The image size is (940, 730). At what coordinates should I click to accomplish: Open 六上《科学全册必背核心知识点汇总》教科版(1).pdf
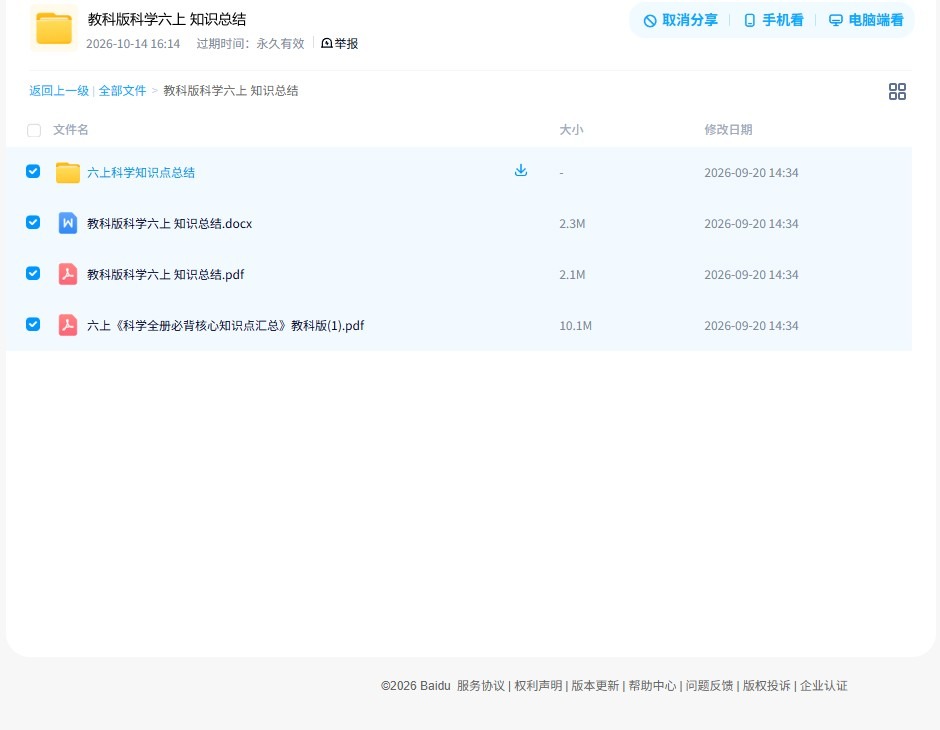(225, 325)
